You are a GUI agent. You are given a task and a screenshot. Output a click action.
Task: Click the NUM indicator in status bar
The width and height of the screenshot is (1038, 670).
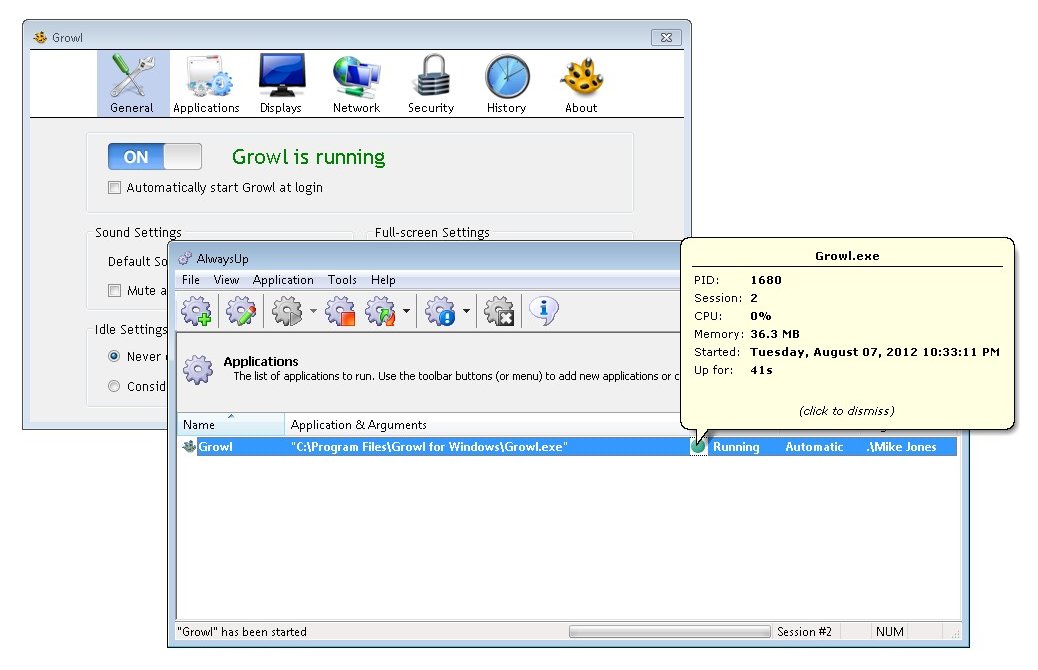coord(890,632)
